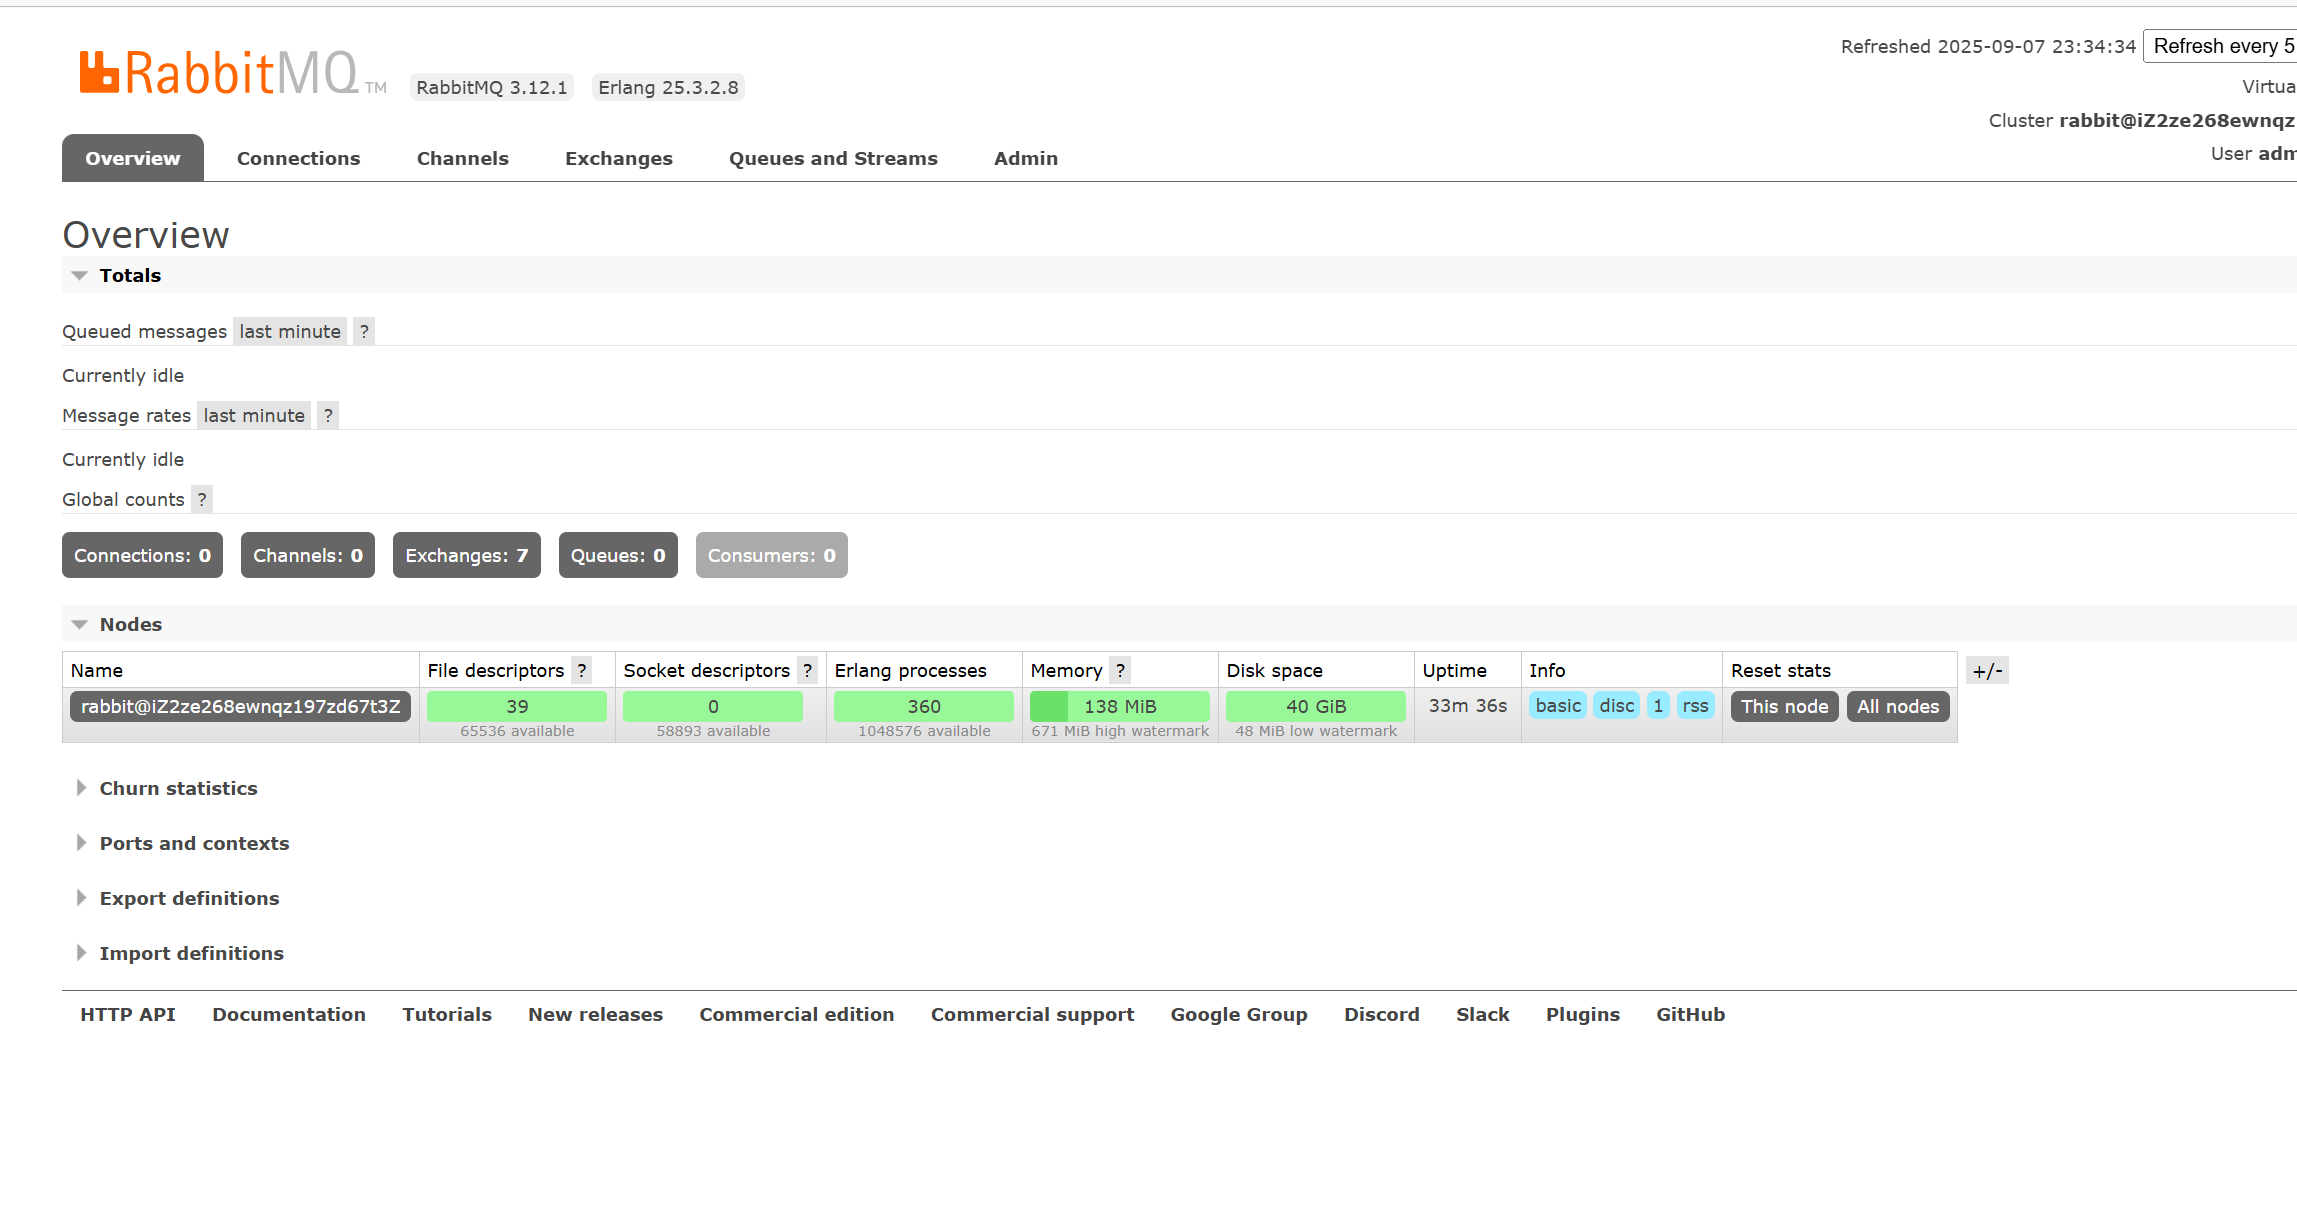Image resolution: width=2297 pixels, height=1226 pixels.
Task: Switch to the Overview tab
Action: coord(133,158)
